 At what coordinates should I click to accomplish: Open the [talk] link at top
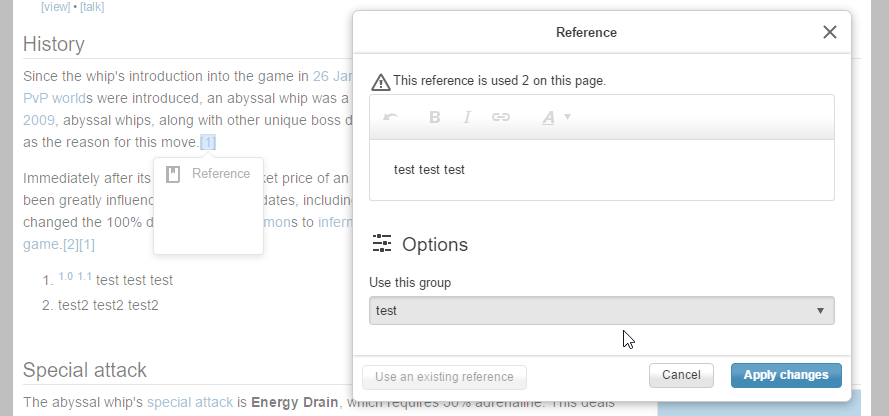[92, 6]
